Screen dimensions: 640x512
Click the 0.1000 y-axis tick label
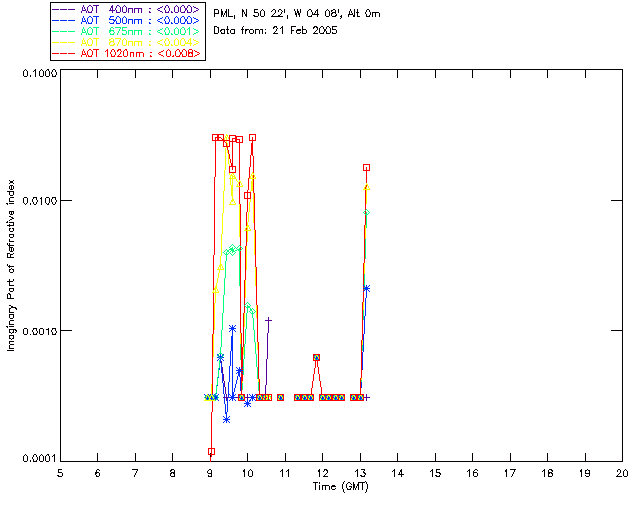tap(39, 73)
